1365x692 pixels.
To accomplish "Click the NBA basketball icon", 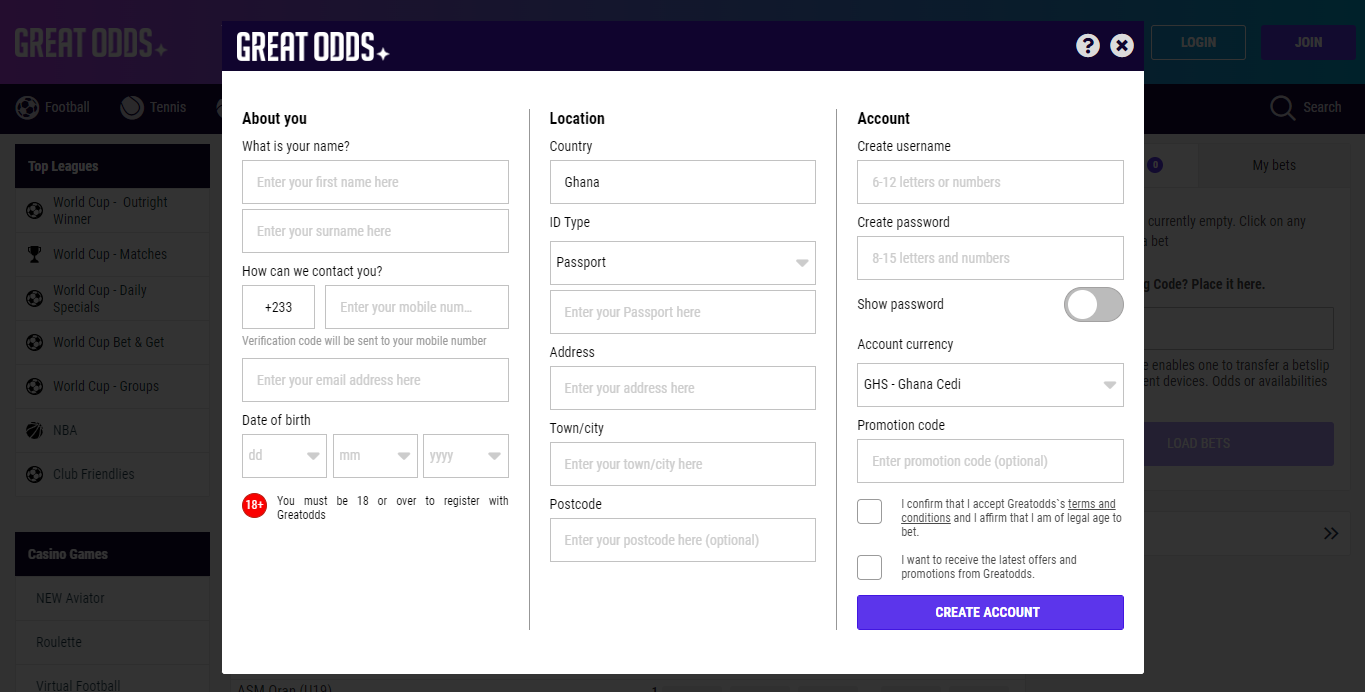I will point(35,430).
